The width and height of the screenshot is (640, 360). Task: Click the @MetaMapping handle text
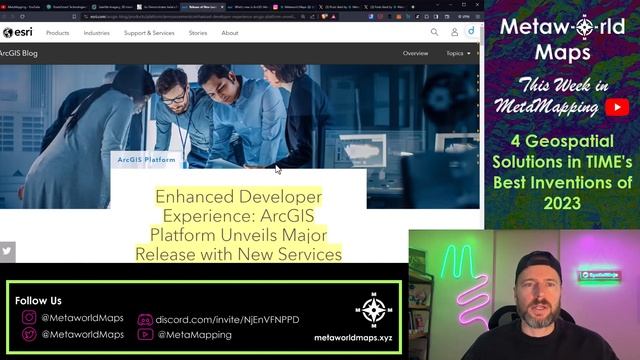click(195, 335)
